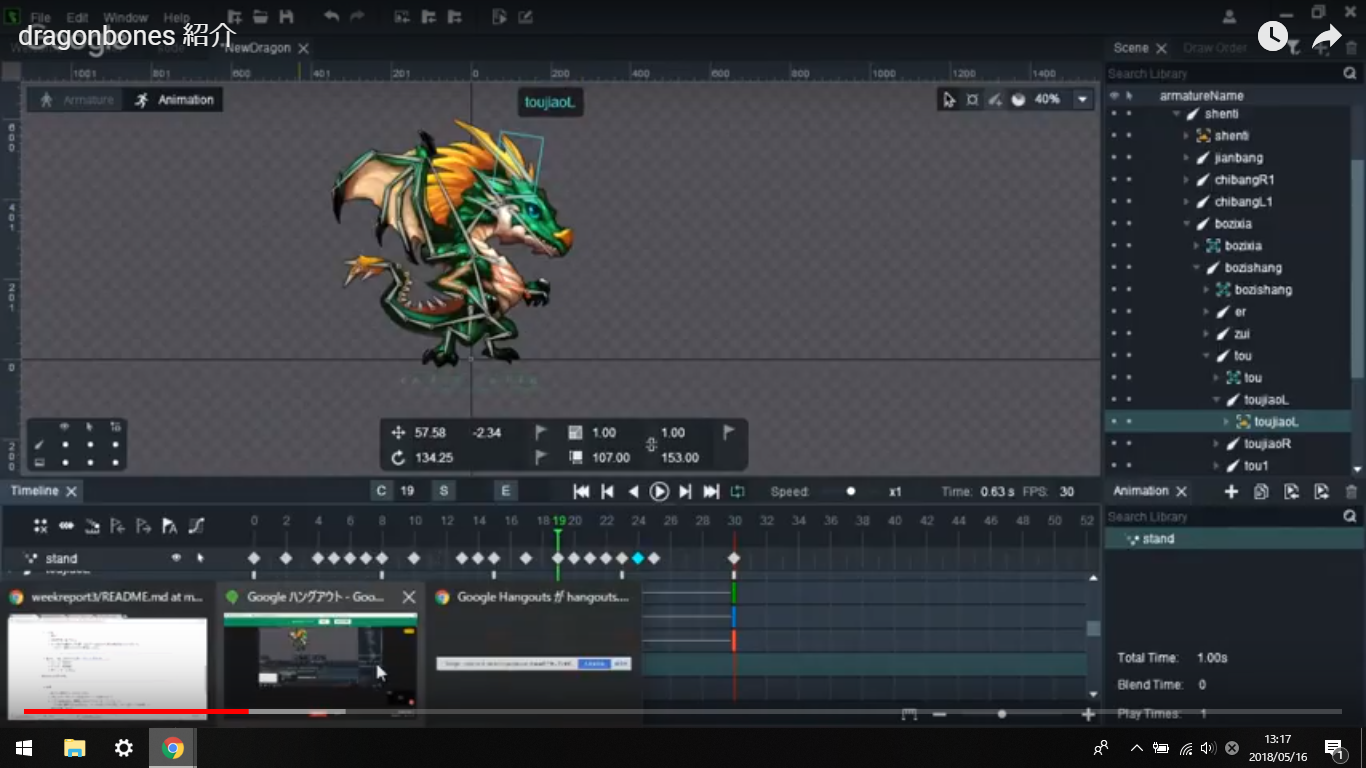
Task: Select the create bone tool in the canvas toolbar
Action: pos(995,99)
